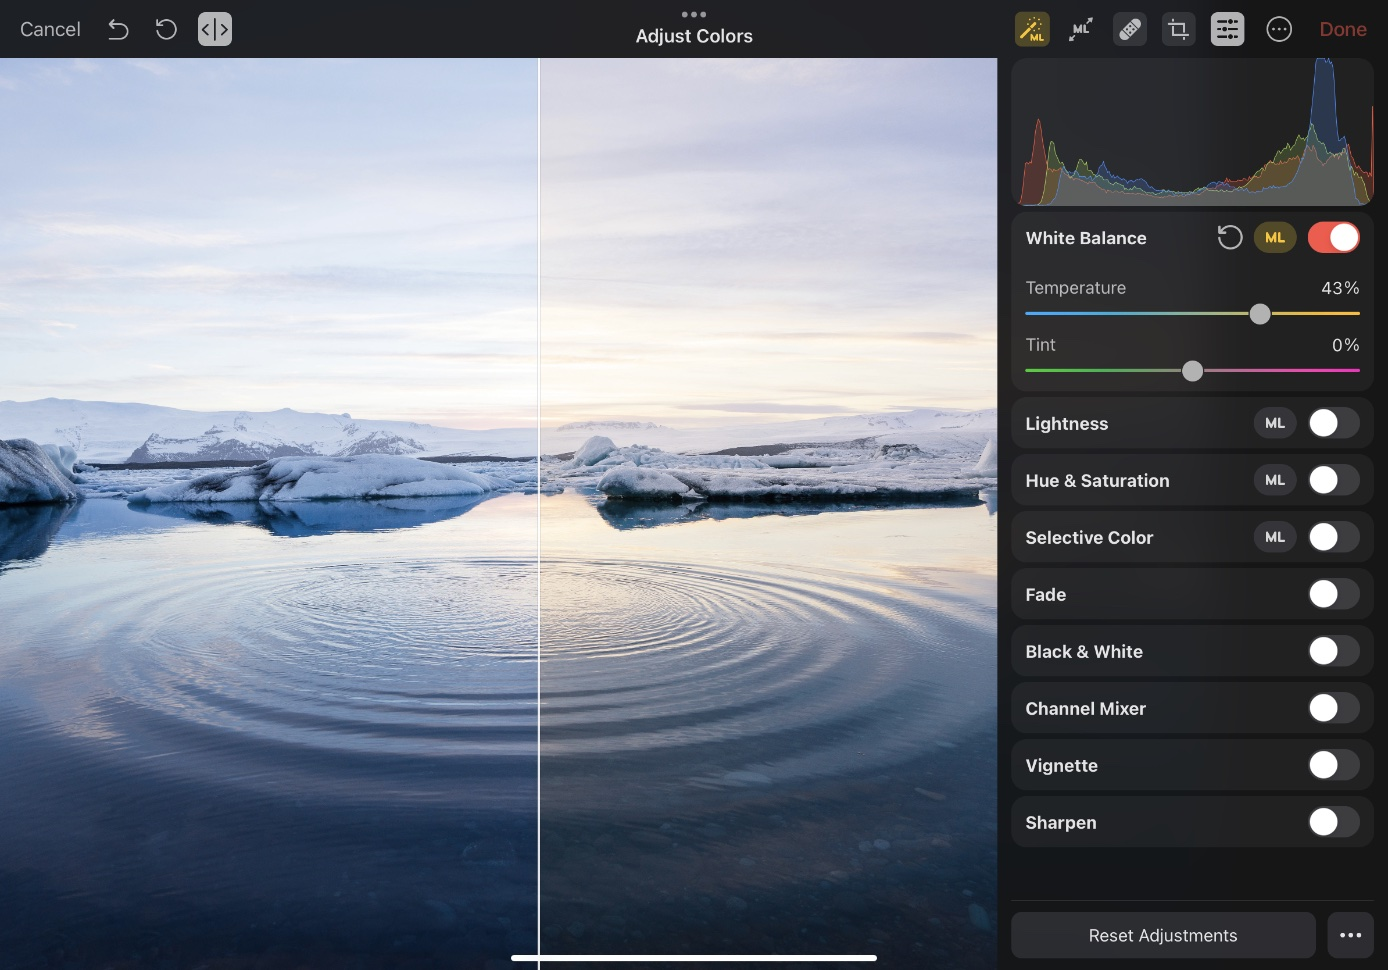Click the Temperature 43% value
1388x970 pixels.
coord(1340,288)
